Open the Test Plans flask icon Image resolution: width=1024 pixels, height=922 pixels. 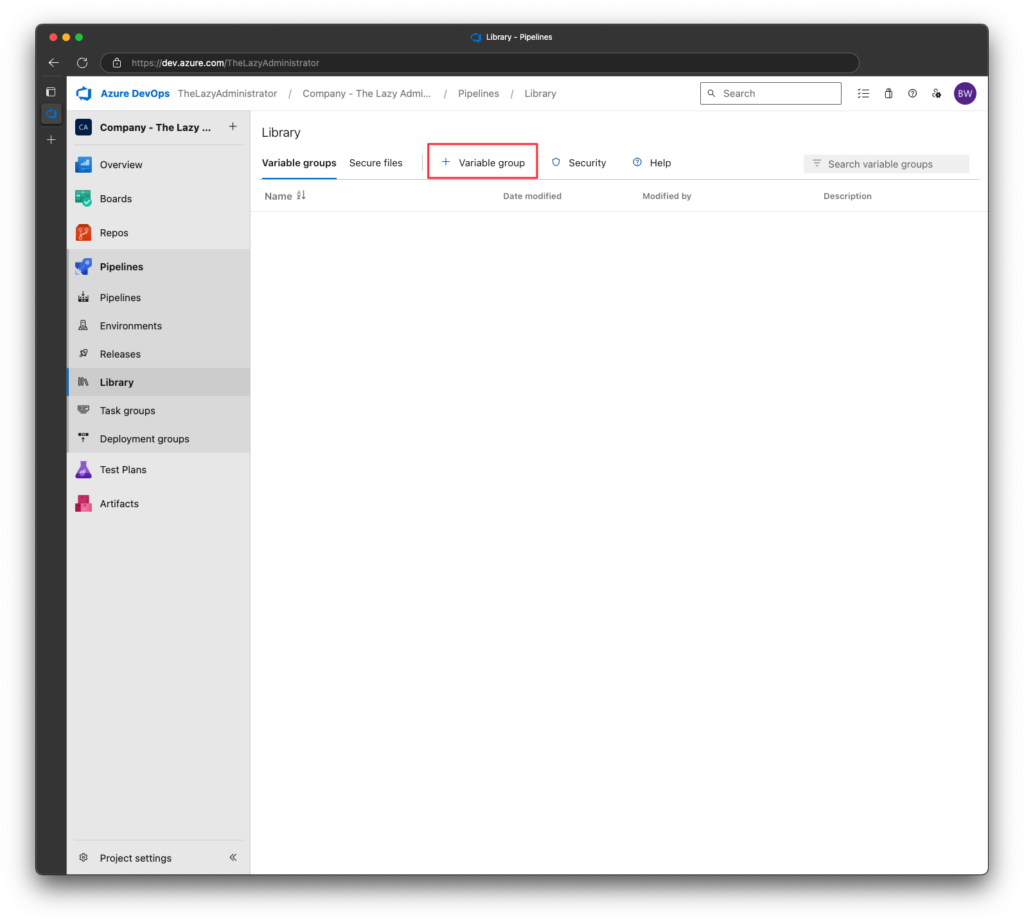(x=84, y=469)
